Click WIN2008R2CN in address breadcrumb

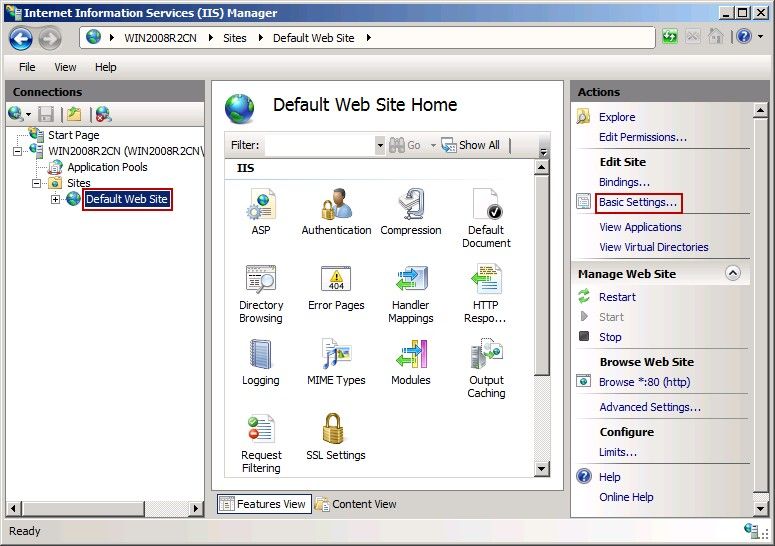point(160,38)
